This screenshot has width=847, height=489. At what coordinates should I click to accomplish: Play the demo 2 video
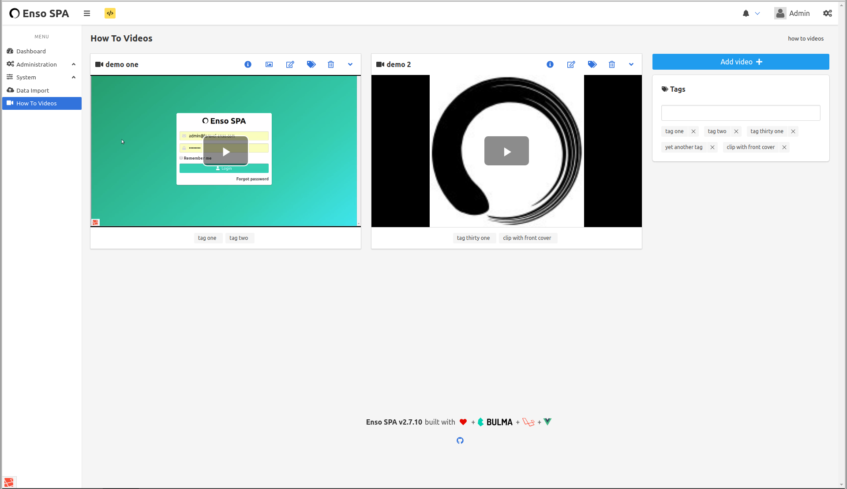pyautogui.click(x=507, y=151)
